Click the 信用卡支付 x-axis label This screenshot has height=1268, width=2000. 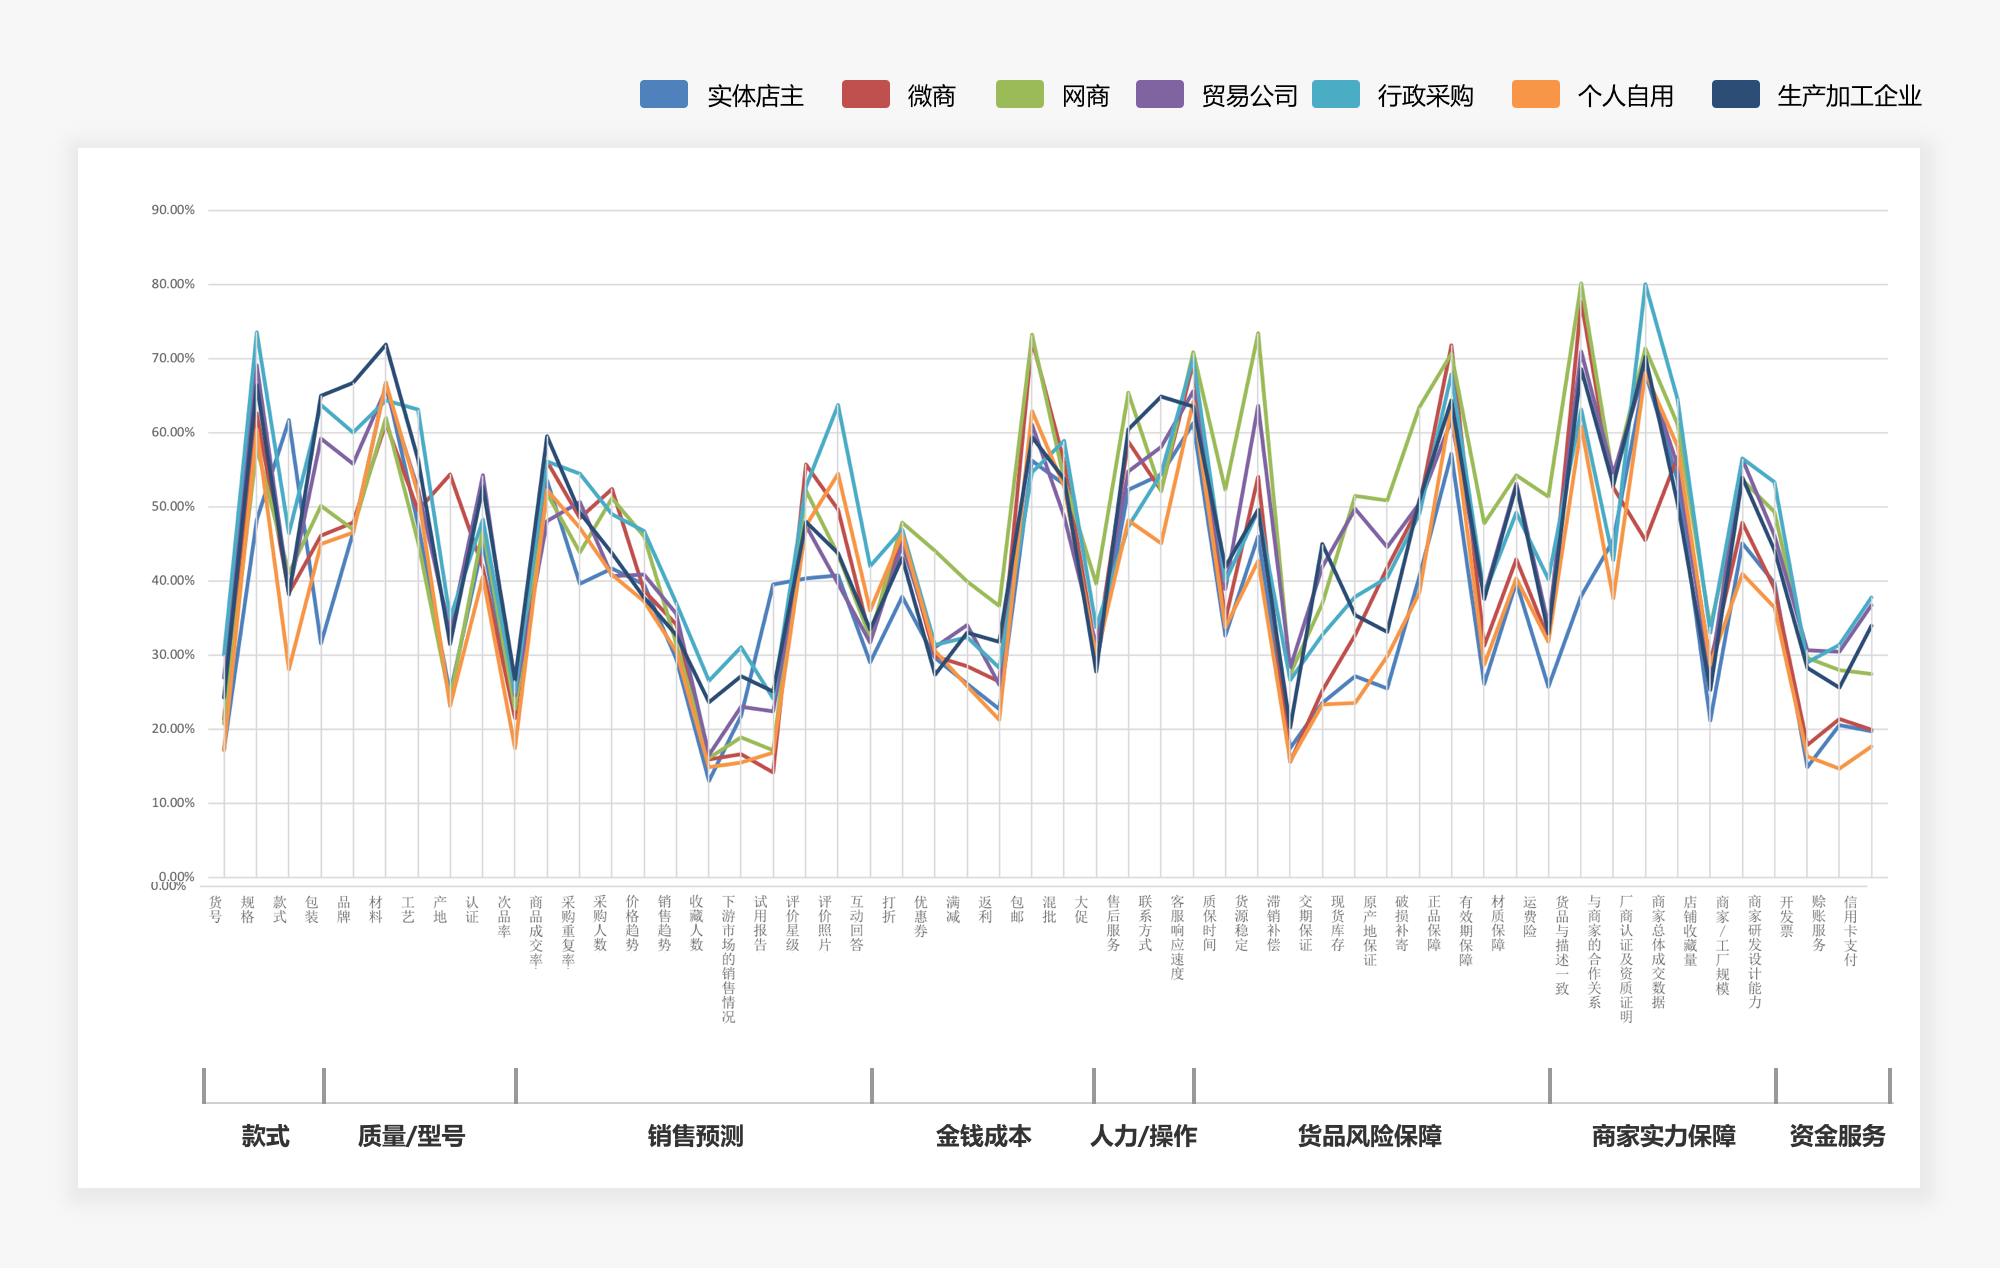(1850, 930)
